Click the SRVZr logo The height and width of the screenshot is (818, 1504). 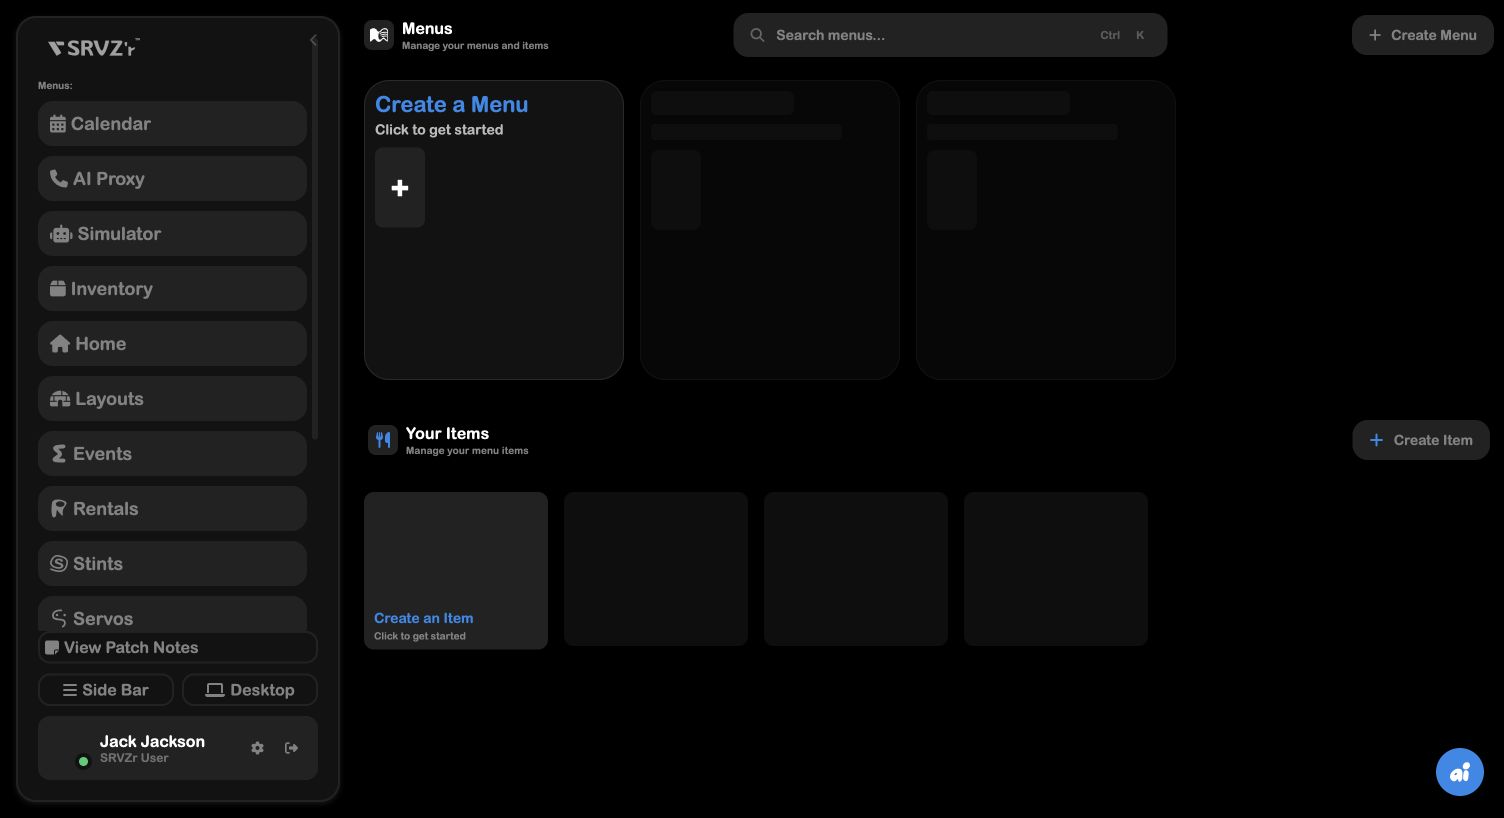point(94,47)
